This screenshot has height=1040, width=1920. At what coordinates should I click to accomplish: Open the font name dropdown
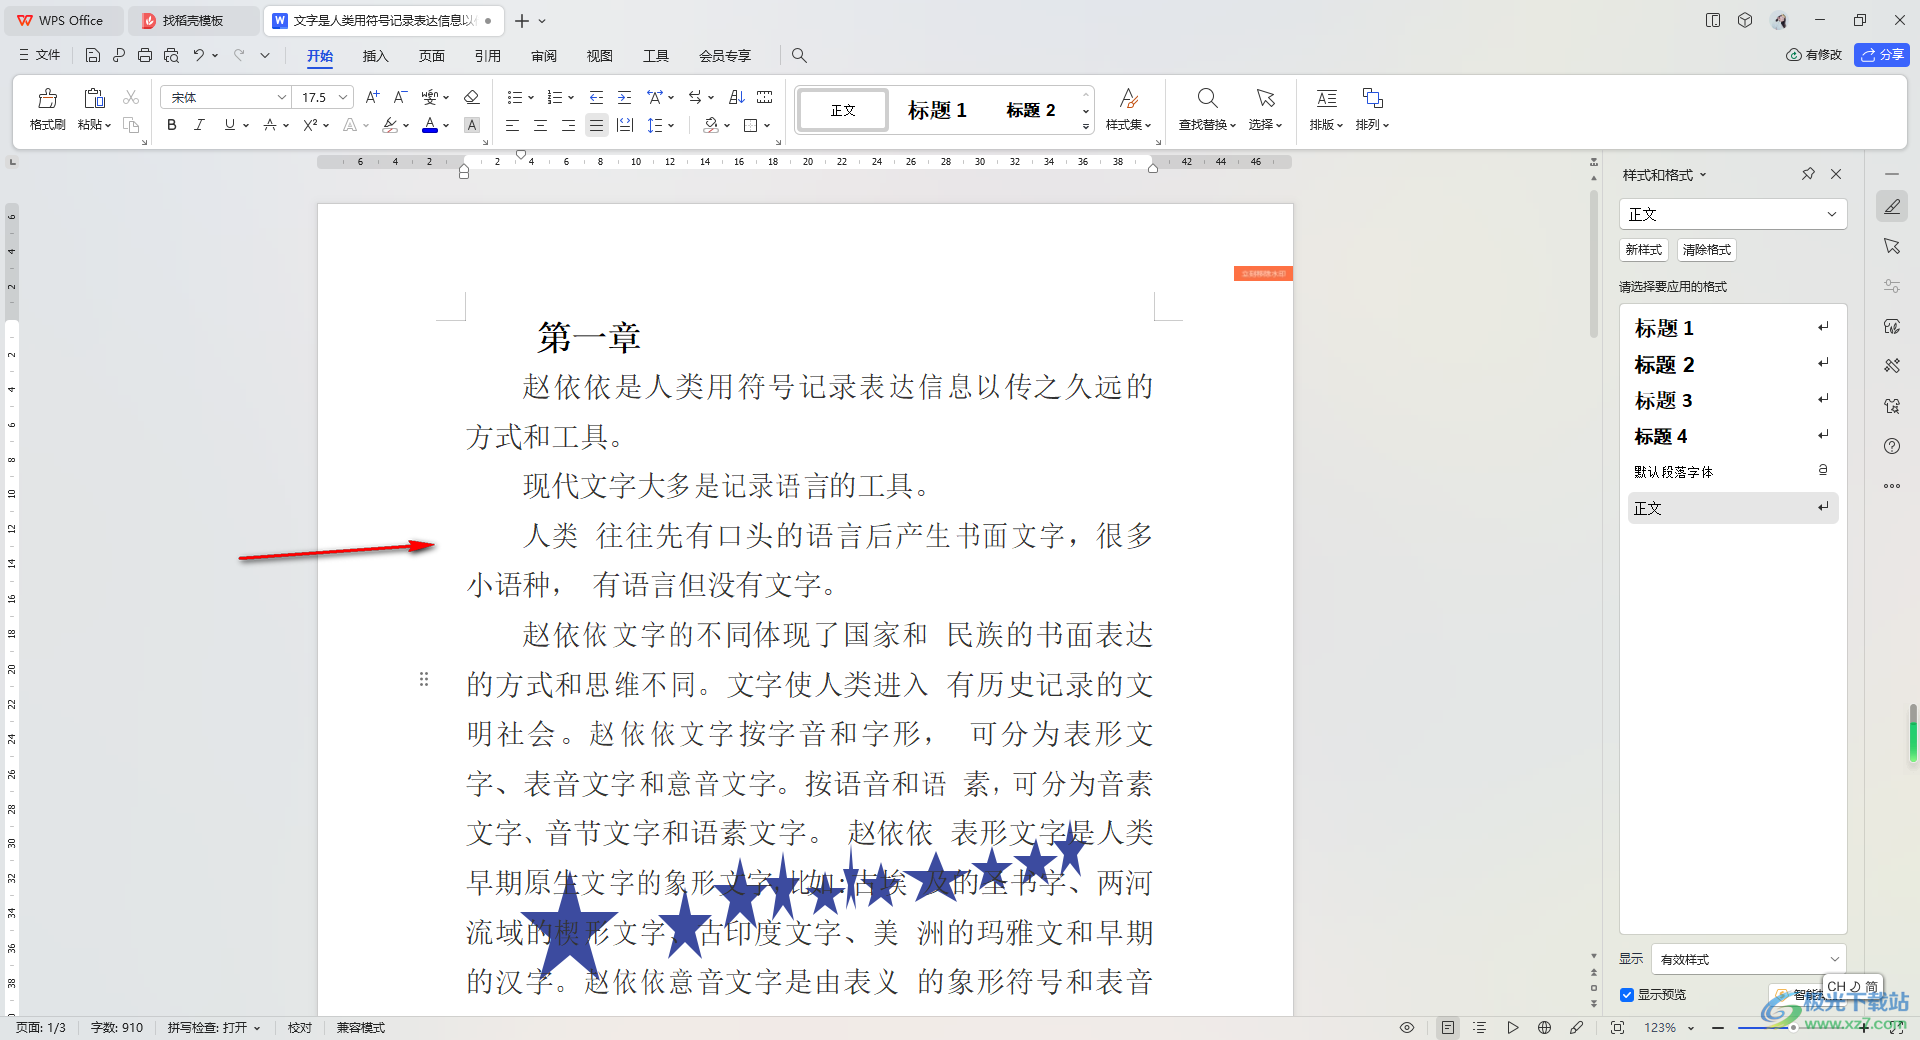281,97
